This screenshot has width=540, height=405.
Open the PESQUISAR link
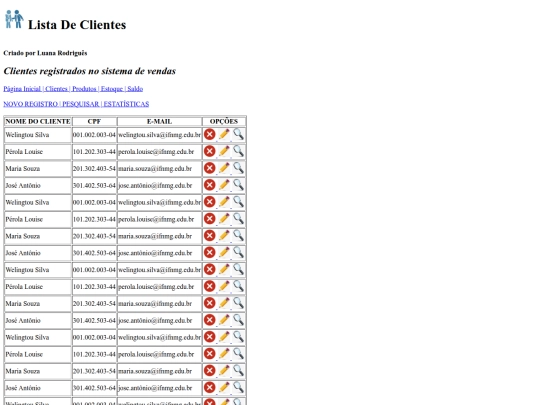[x=81, y=104]
